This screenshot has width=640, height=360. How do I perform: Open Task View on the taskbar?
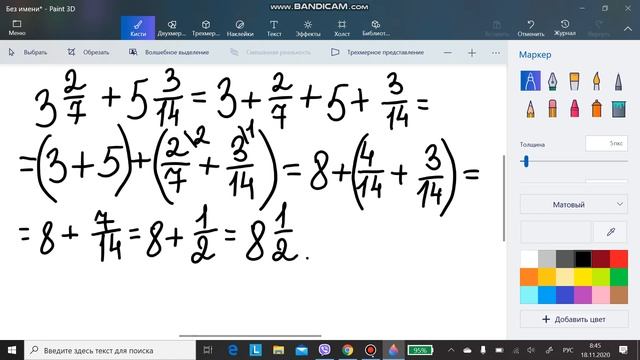click(x=208, y=350)
